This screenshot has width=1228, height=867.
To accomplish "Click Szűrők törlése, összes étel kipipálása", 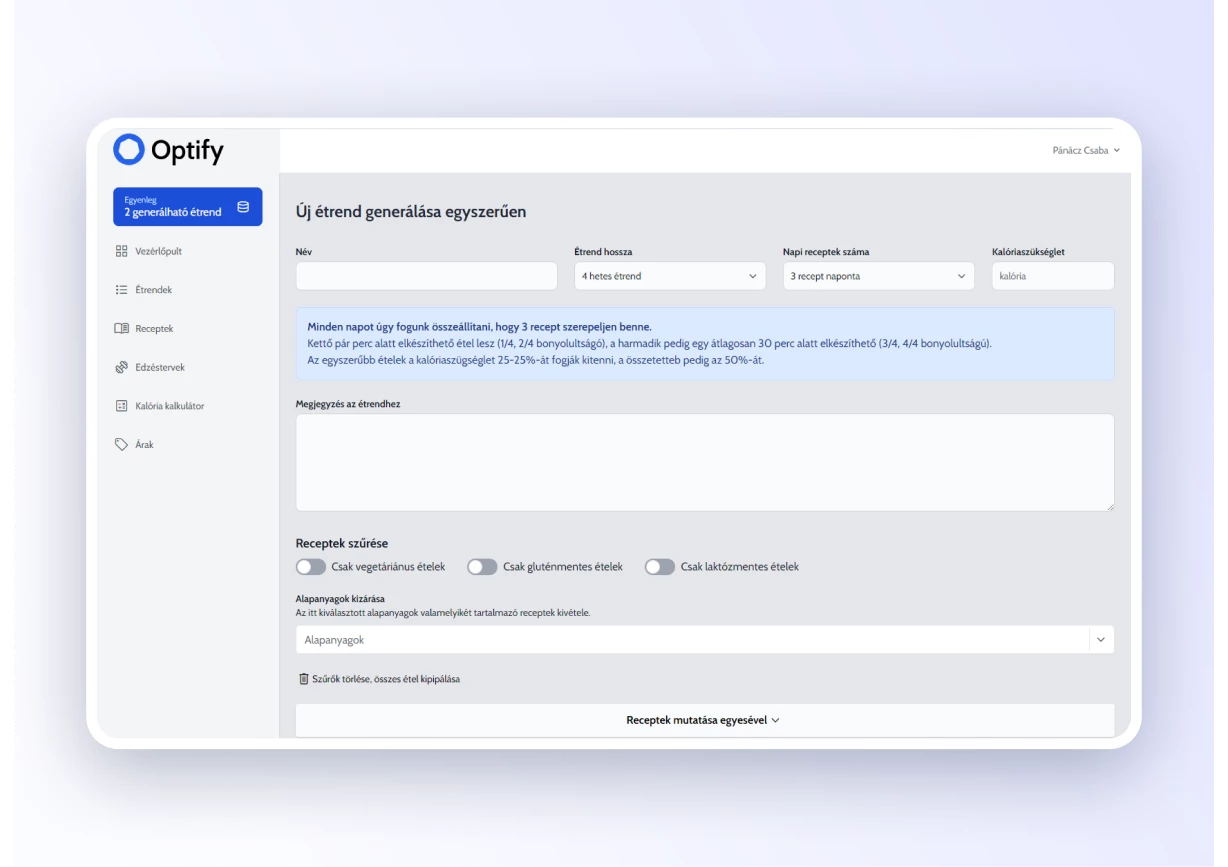I will click(379, 679).
